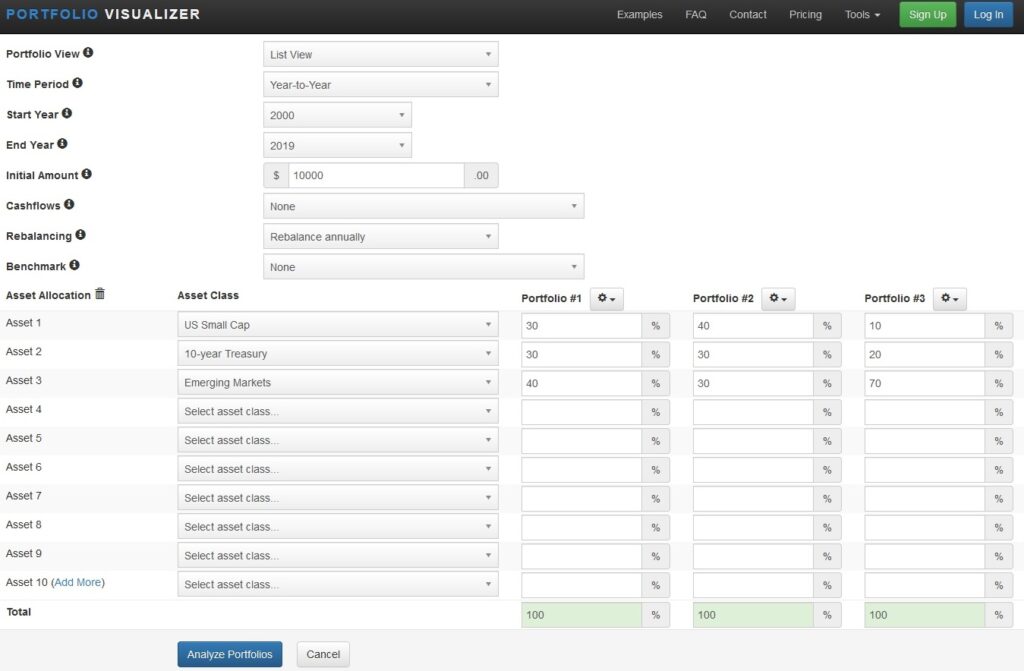Open the Portfolio View dropdown
1024x671 pixels.
point(381,54)
